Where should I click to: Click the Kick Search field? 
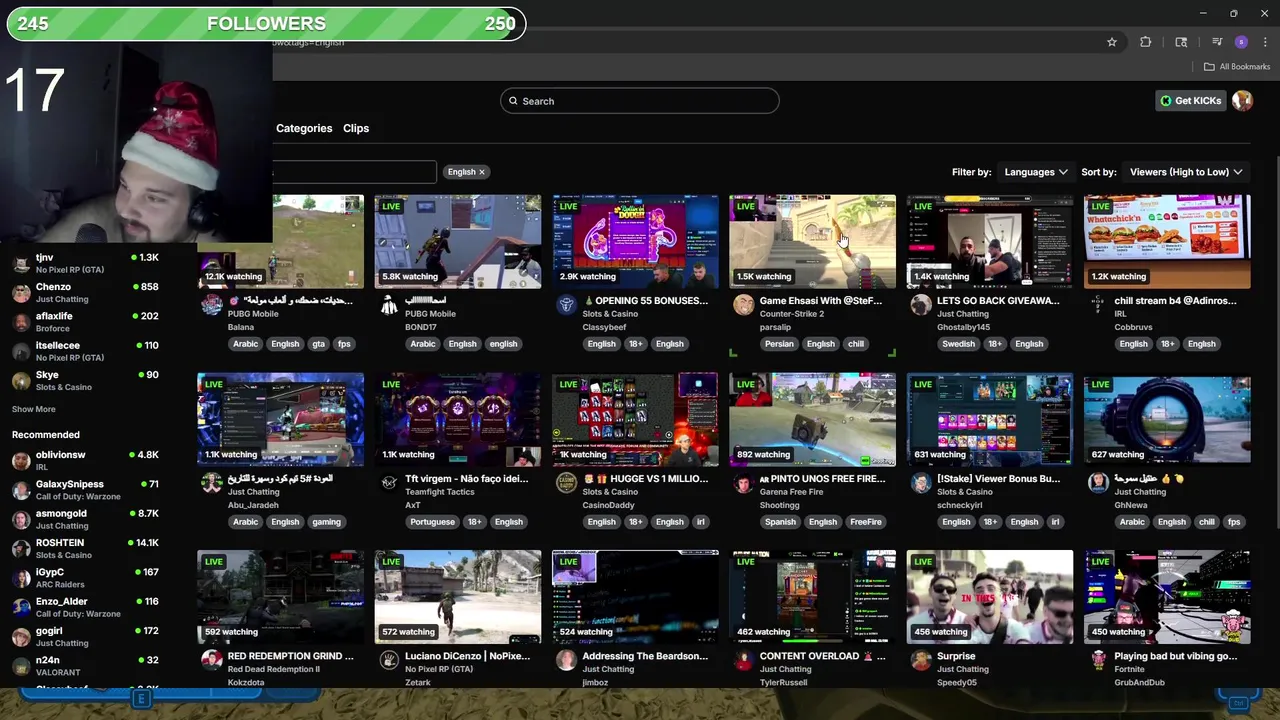point(640,101)
